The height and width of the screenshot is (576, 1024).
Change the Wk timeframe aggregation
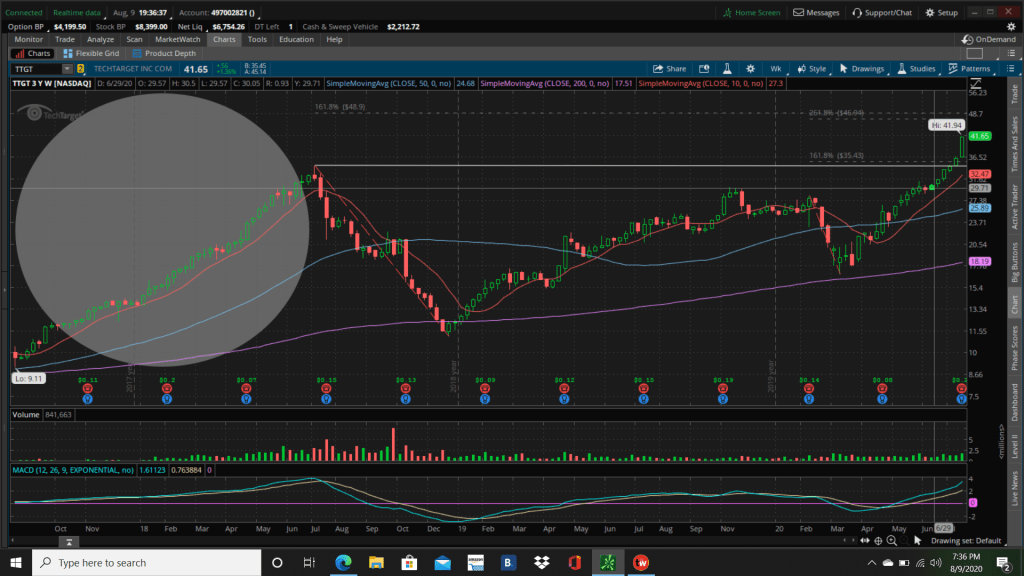click(x=775, y=69)
